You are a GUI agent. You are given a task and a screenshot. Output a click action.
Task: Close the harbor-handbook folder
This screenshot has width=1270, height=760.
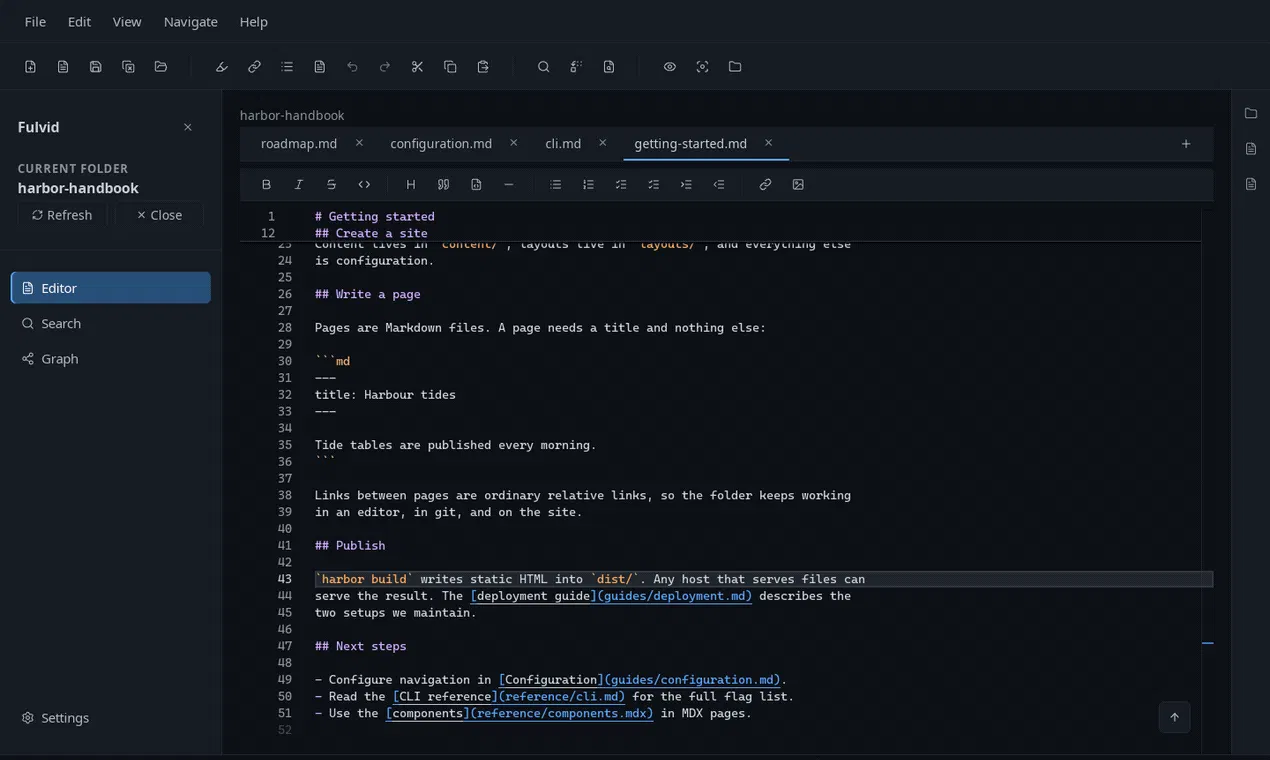pyautogui.click(x=159, y=215)
